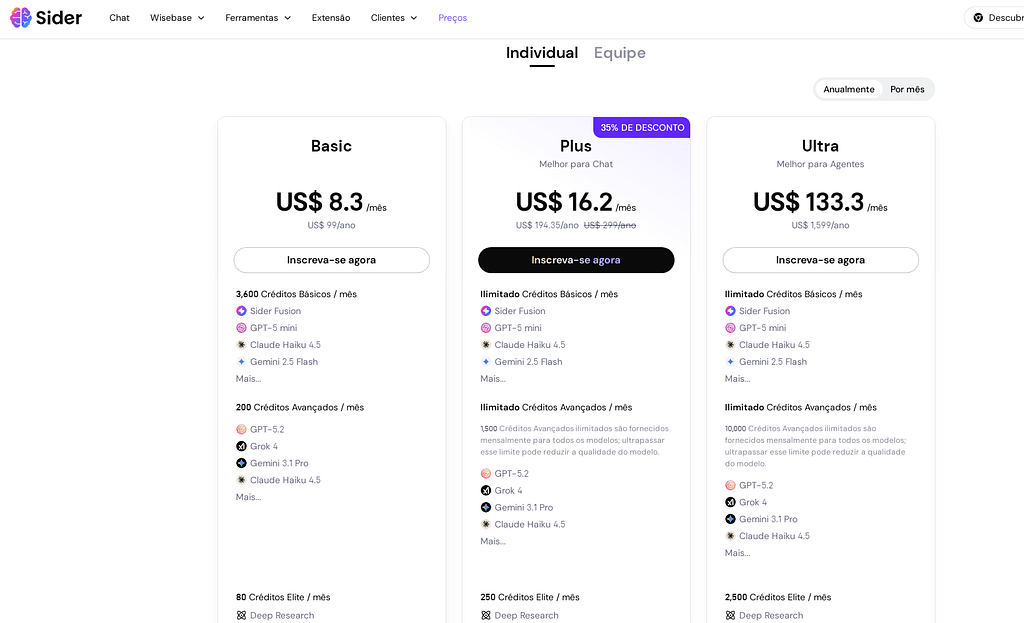
Task: Open the Wisebase dropdown menu
Action: point(177,18)
